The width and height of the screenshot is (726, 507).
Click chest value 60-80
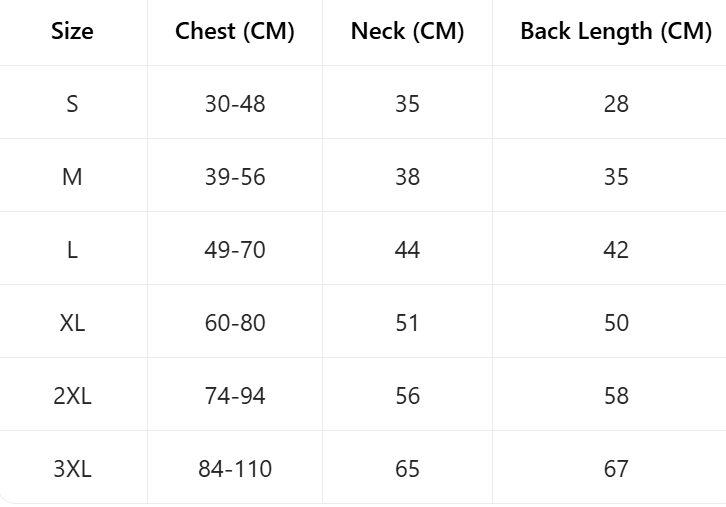click(235, 323)
